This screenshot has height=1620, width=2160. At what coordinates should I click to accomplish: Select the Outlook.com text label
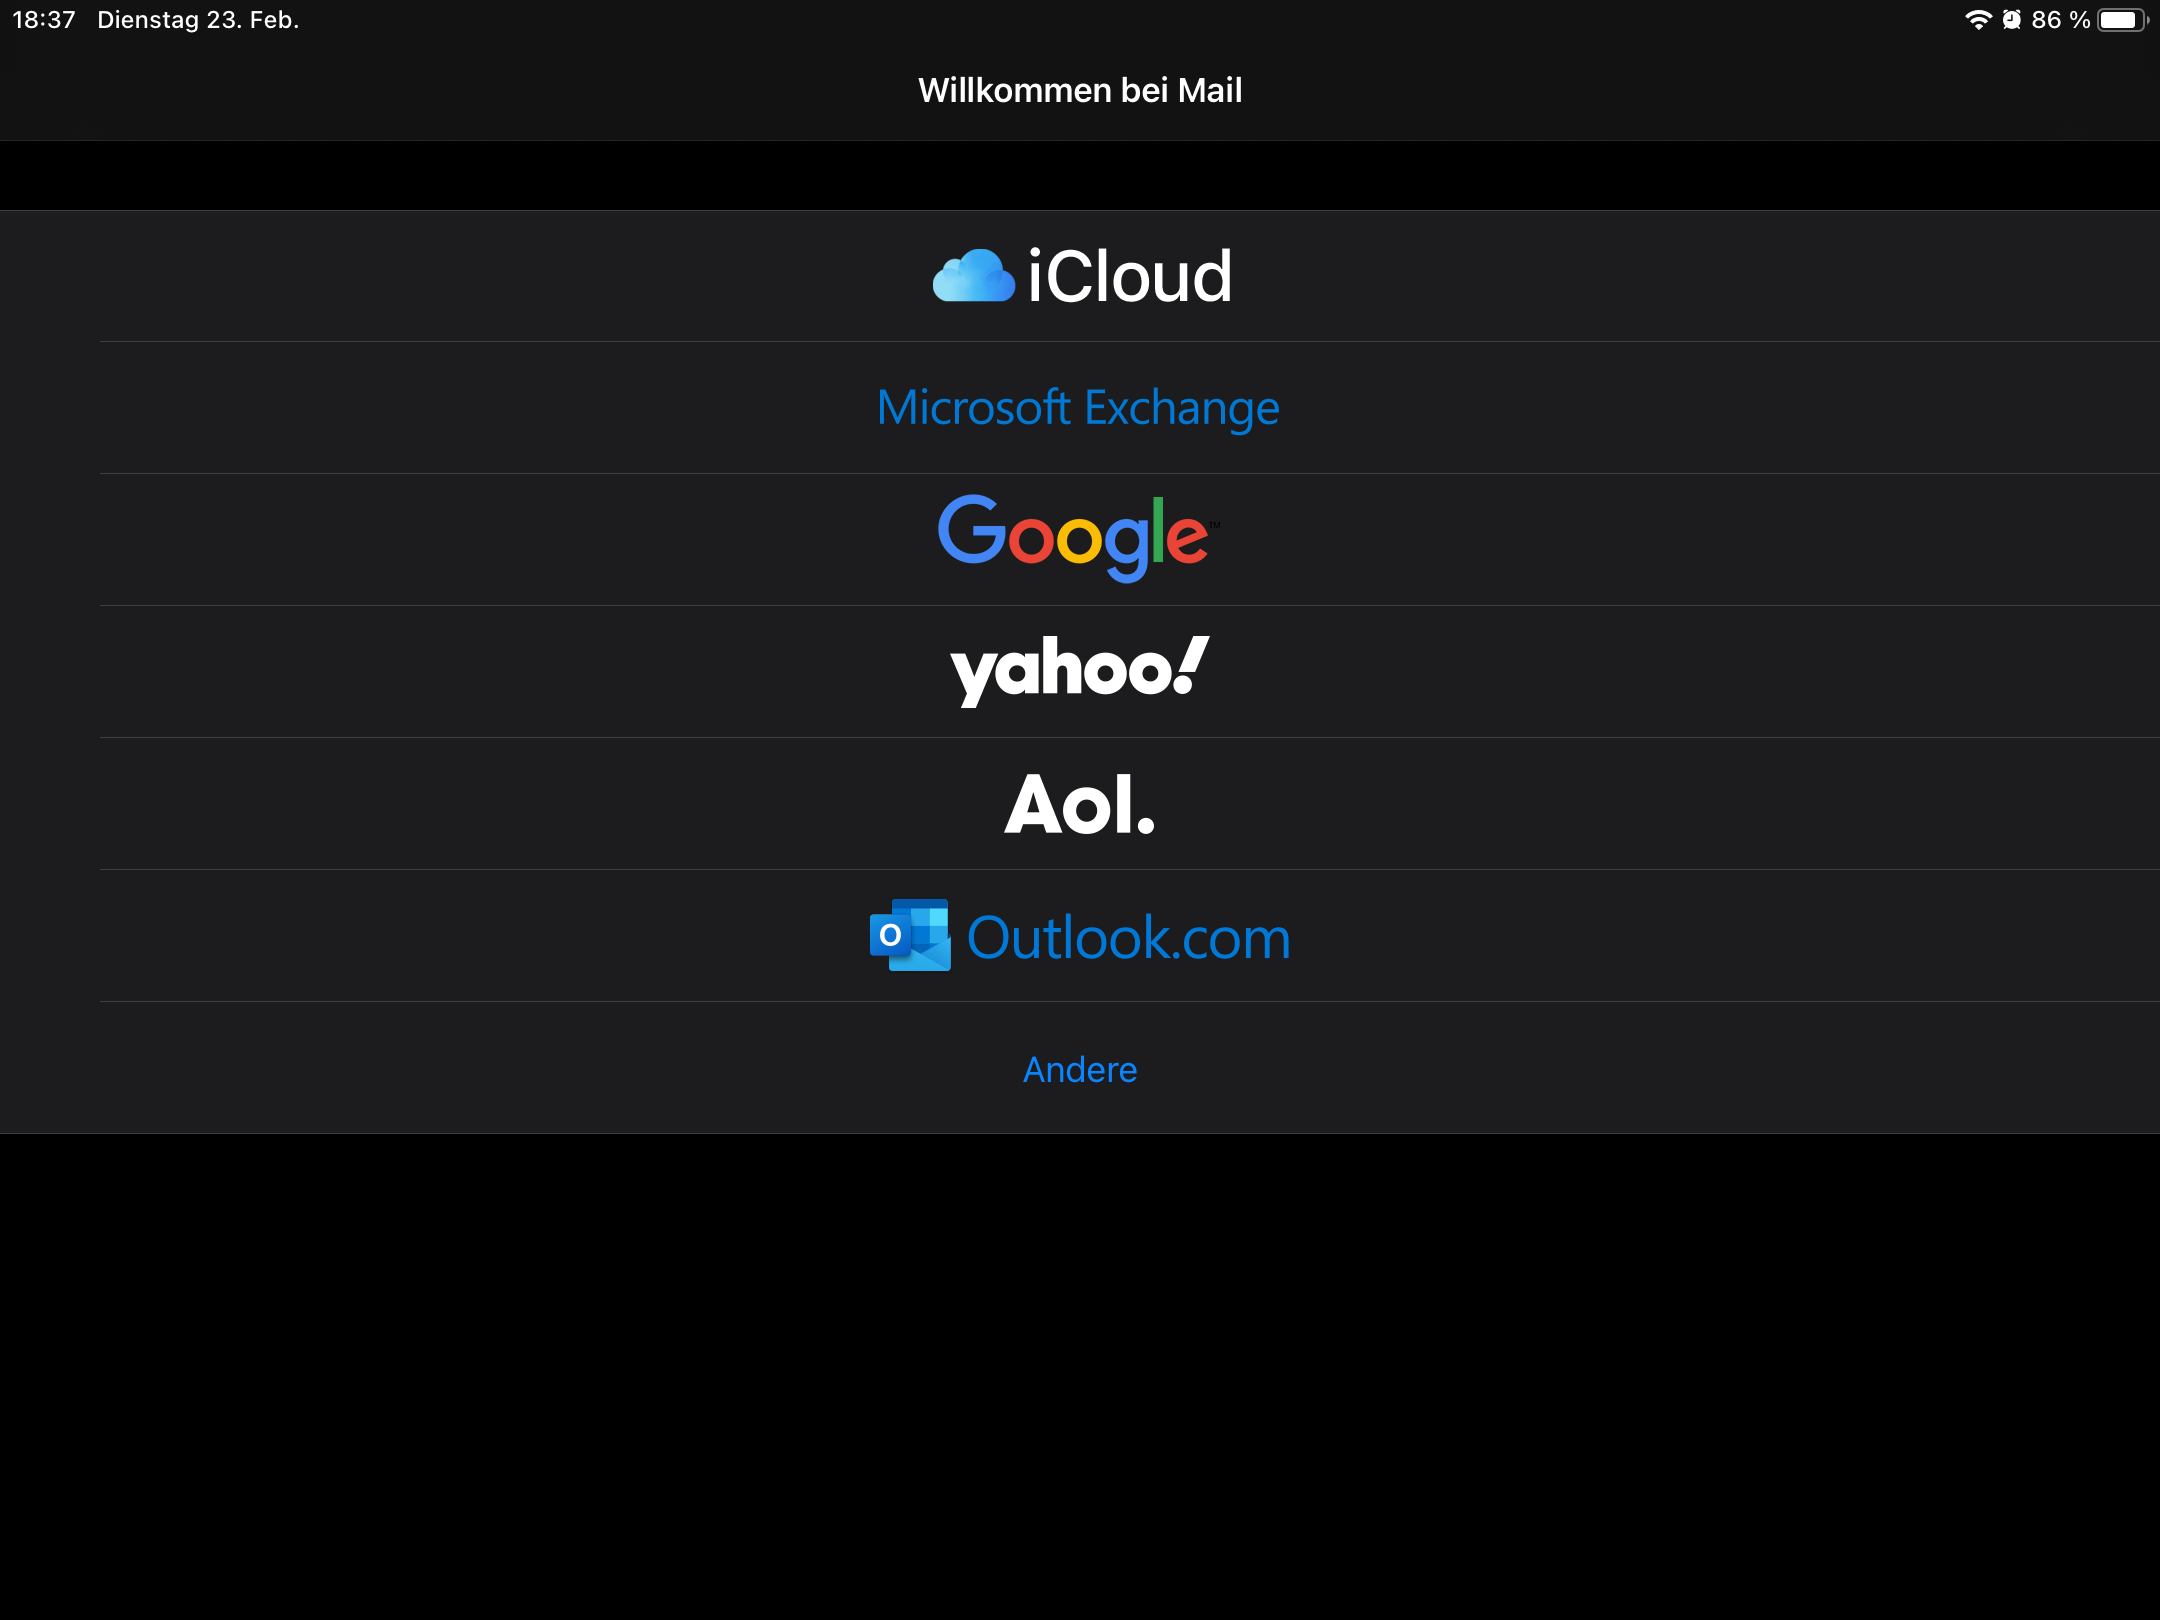click(x=1128, y=938)
